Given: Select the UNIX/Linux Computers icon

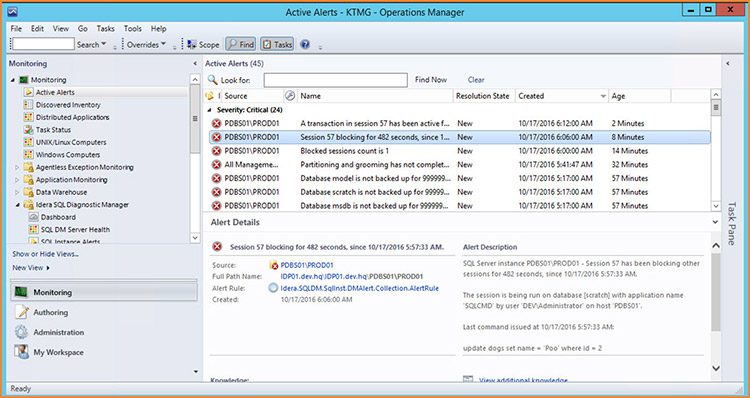Looking at the screenshot, I should point(29,142).
